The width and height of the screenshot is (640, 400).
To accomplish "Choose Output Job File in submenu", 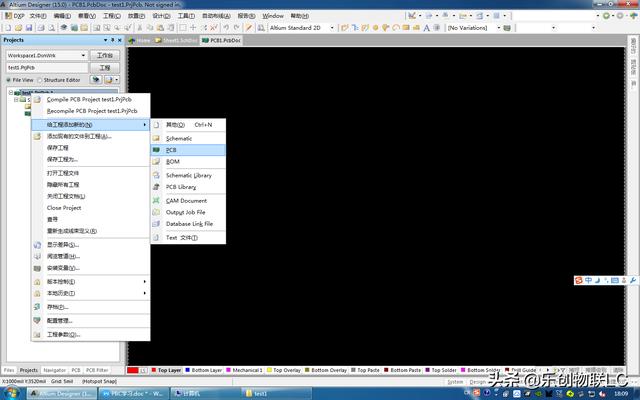I will pyautogui.click(x=188, y=212).
